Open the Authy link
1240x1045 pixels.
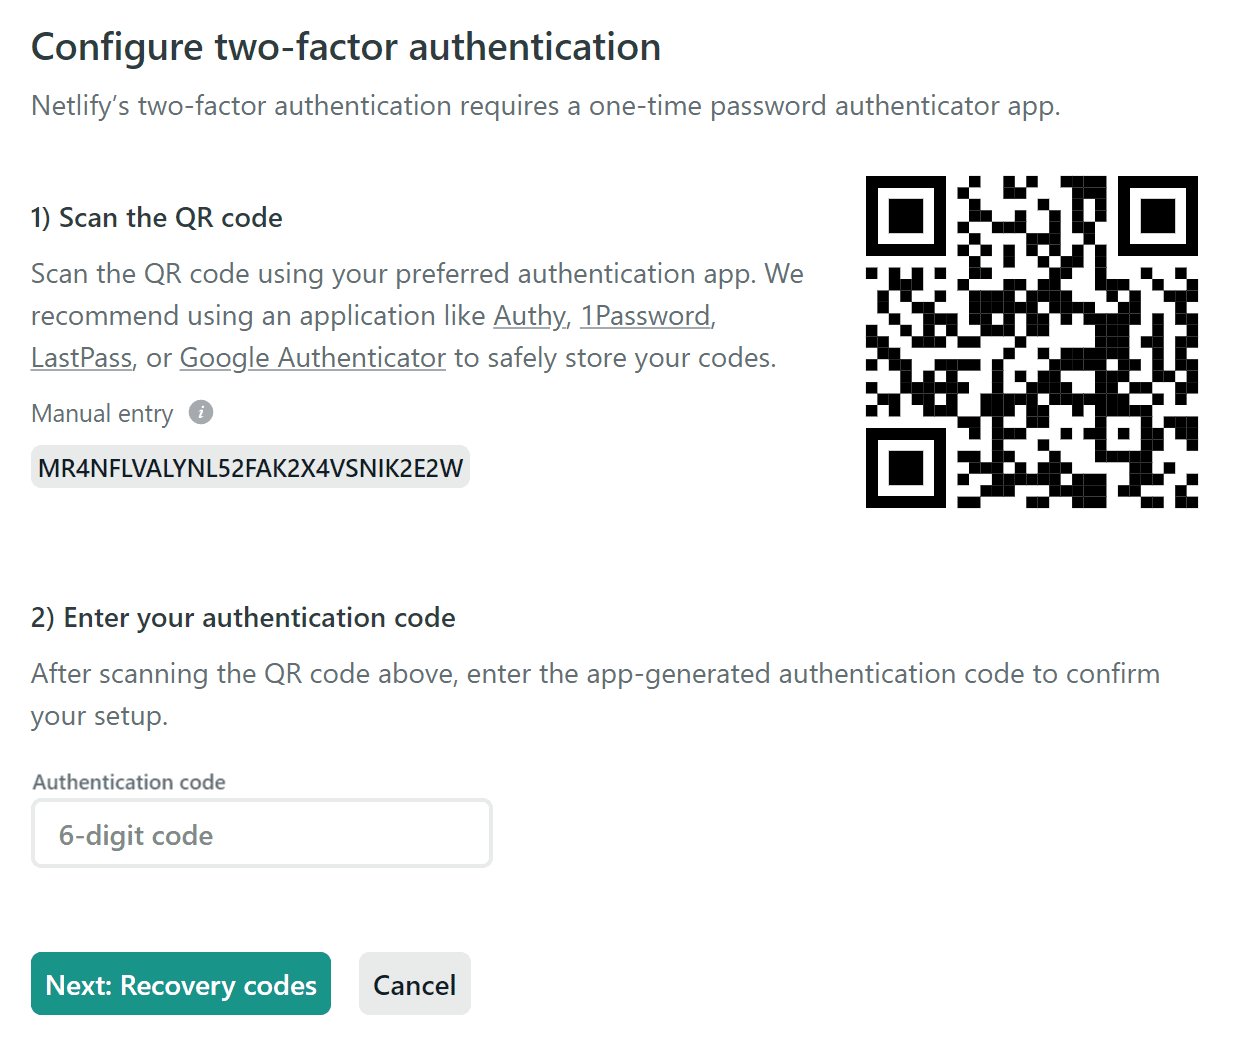[x=529, y=316]
